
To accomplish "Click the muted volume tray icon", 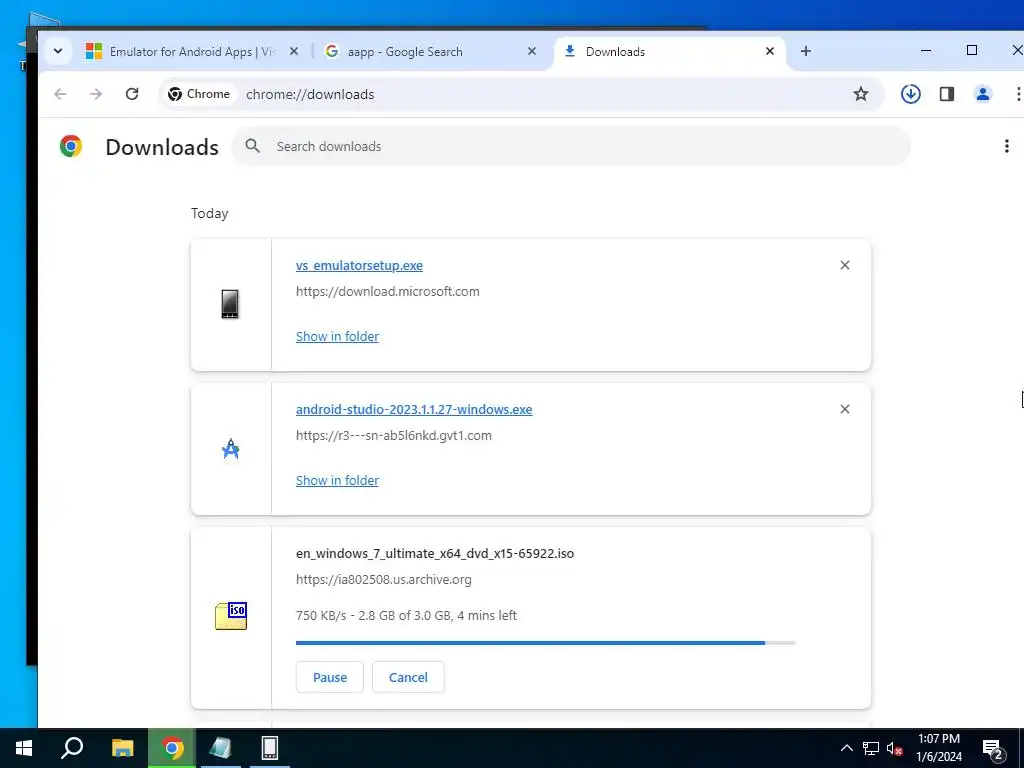I will pyautogui.click(x=894, y=748).
